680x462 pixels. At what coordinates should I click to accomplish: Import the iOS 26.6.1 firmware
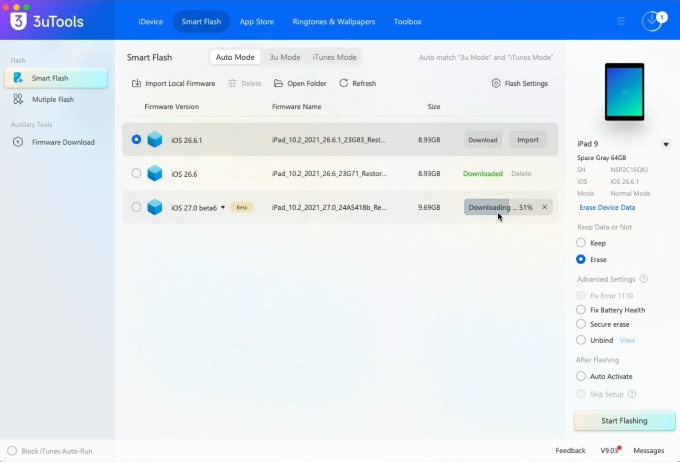click(528, 140)
